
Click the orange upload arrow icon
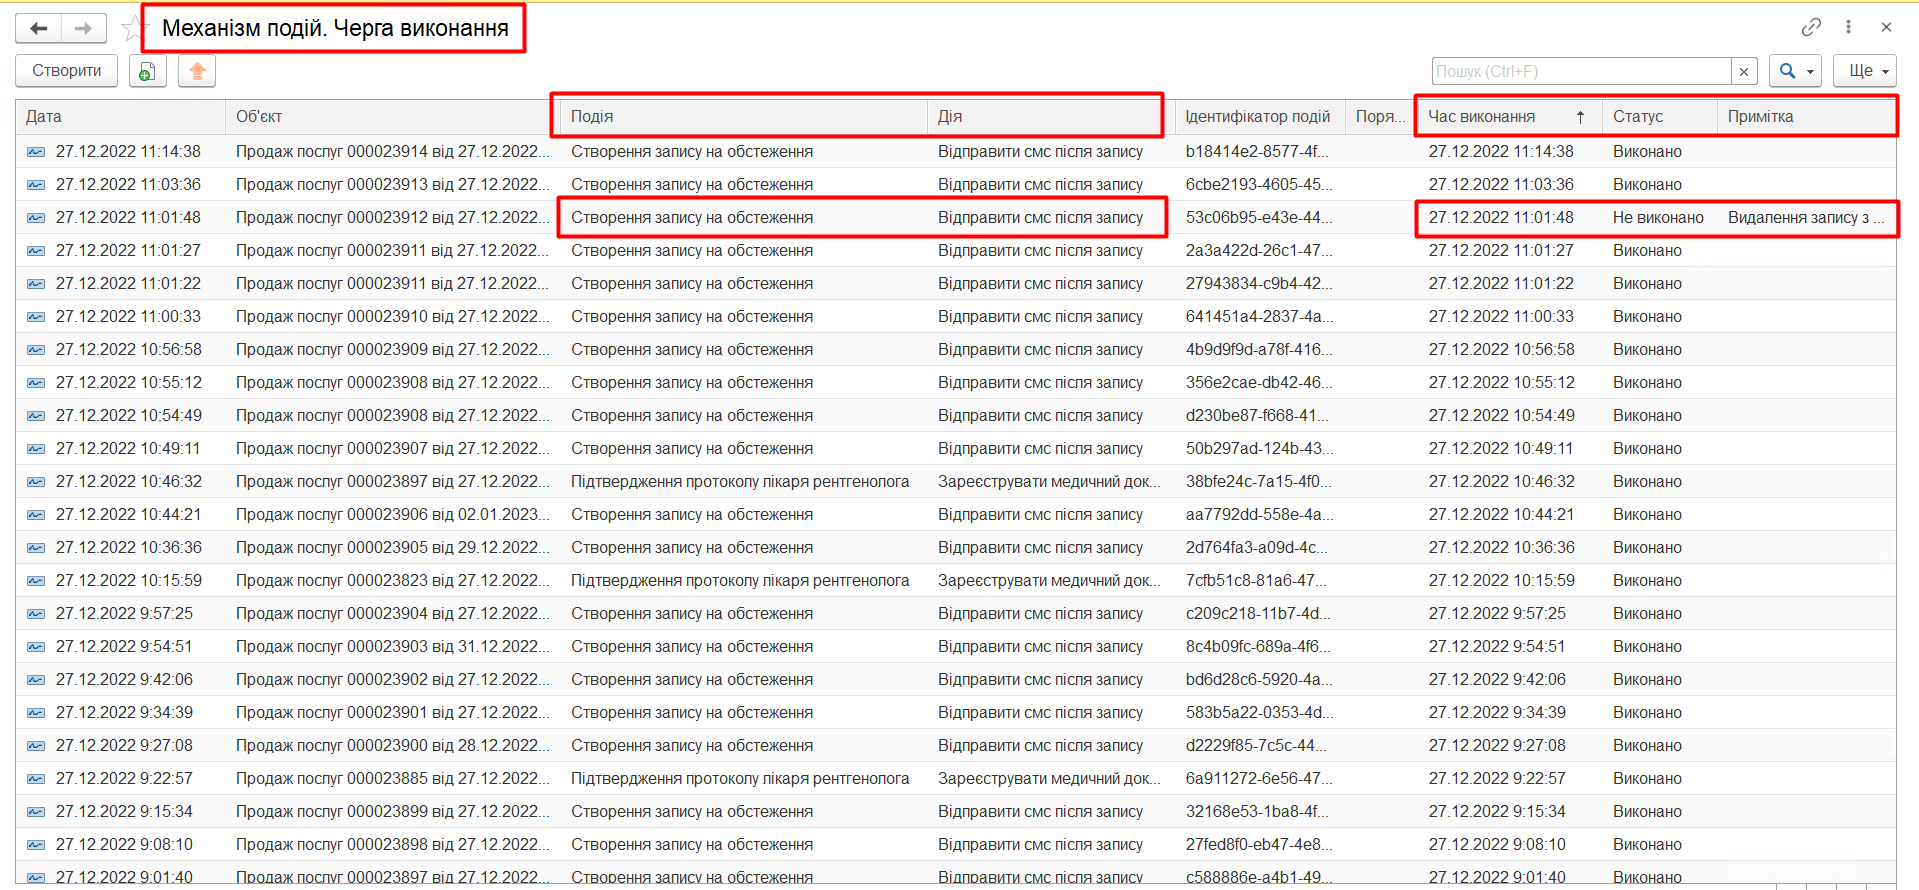click(197, 71)
